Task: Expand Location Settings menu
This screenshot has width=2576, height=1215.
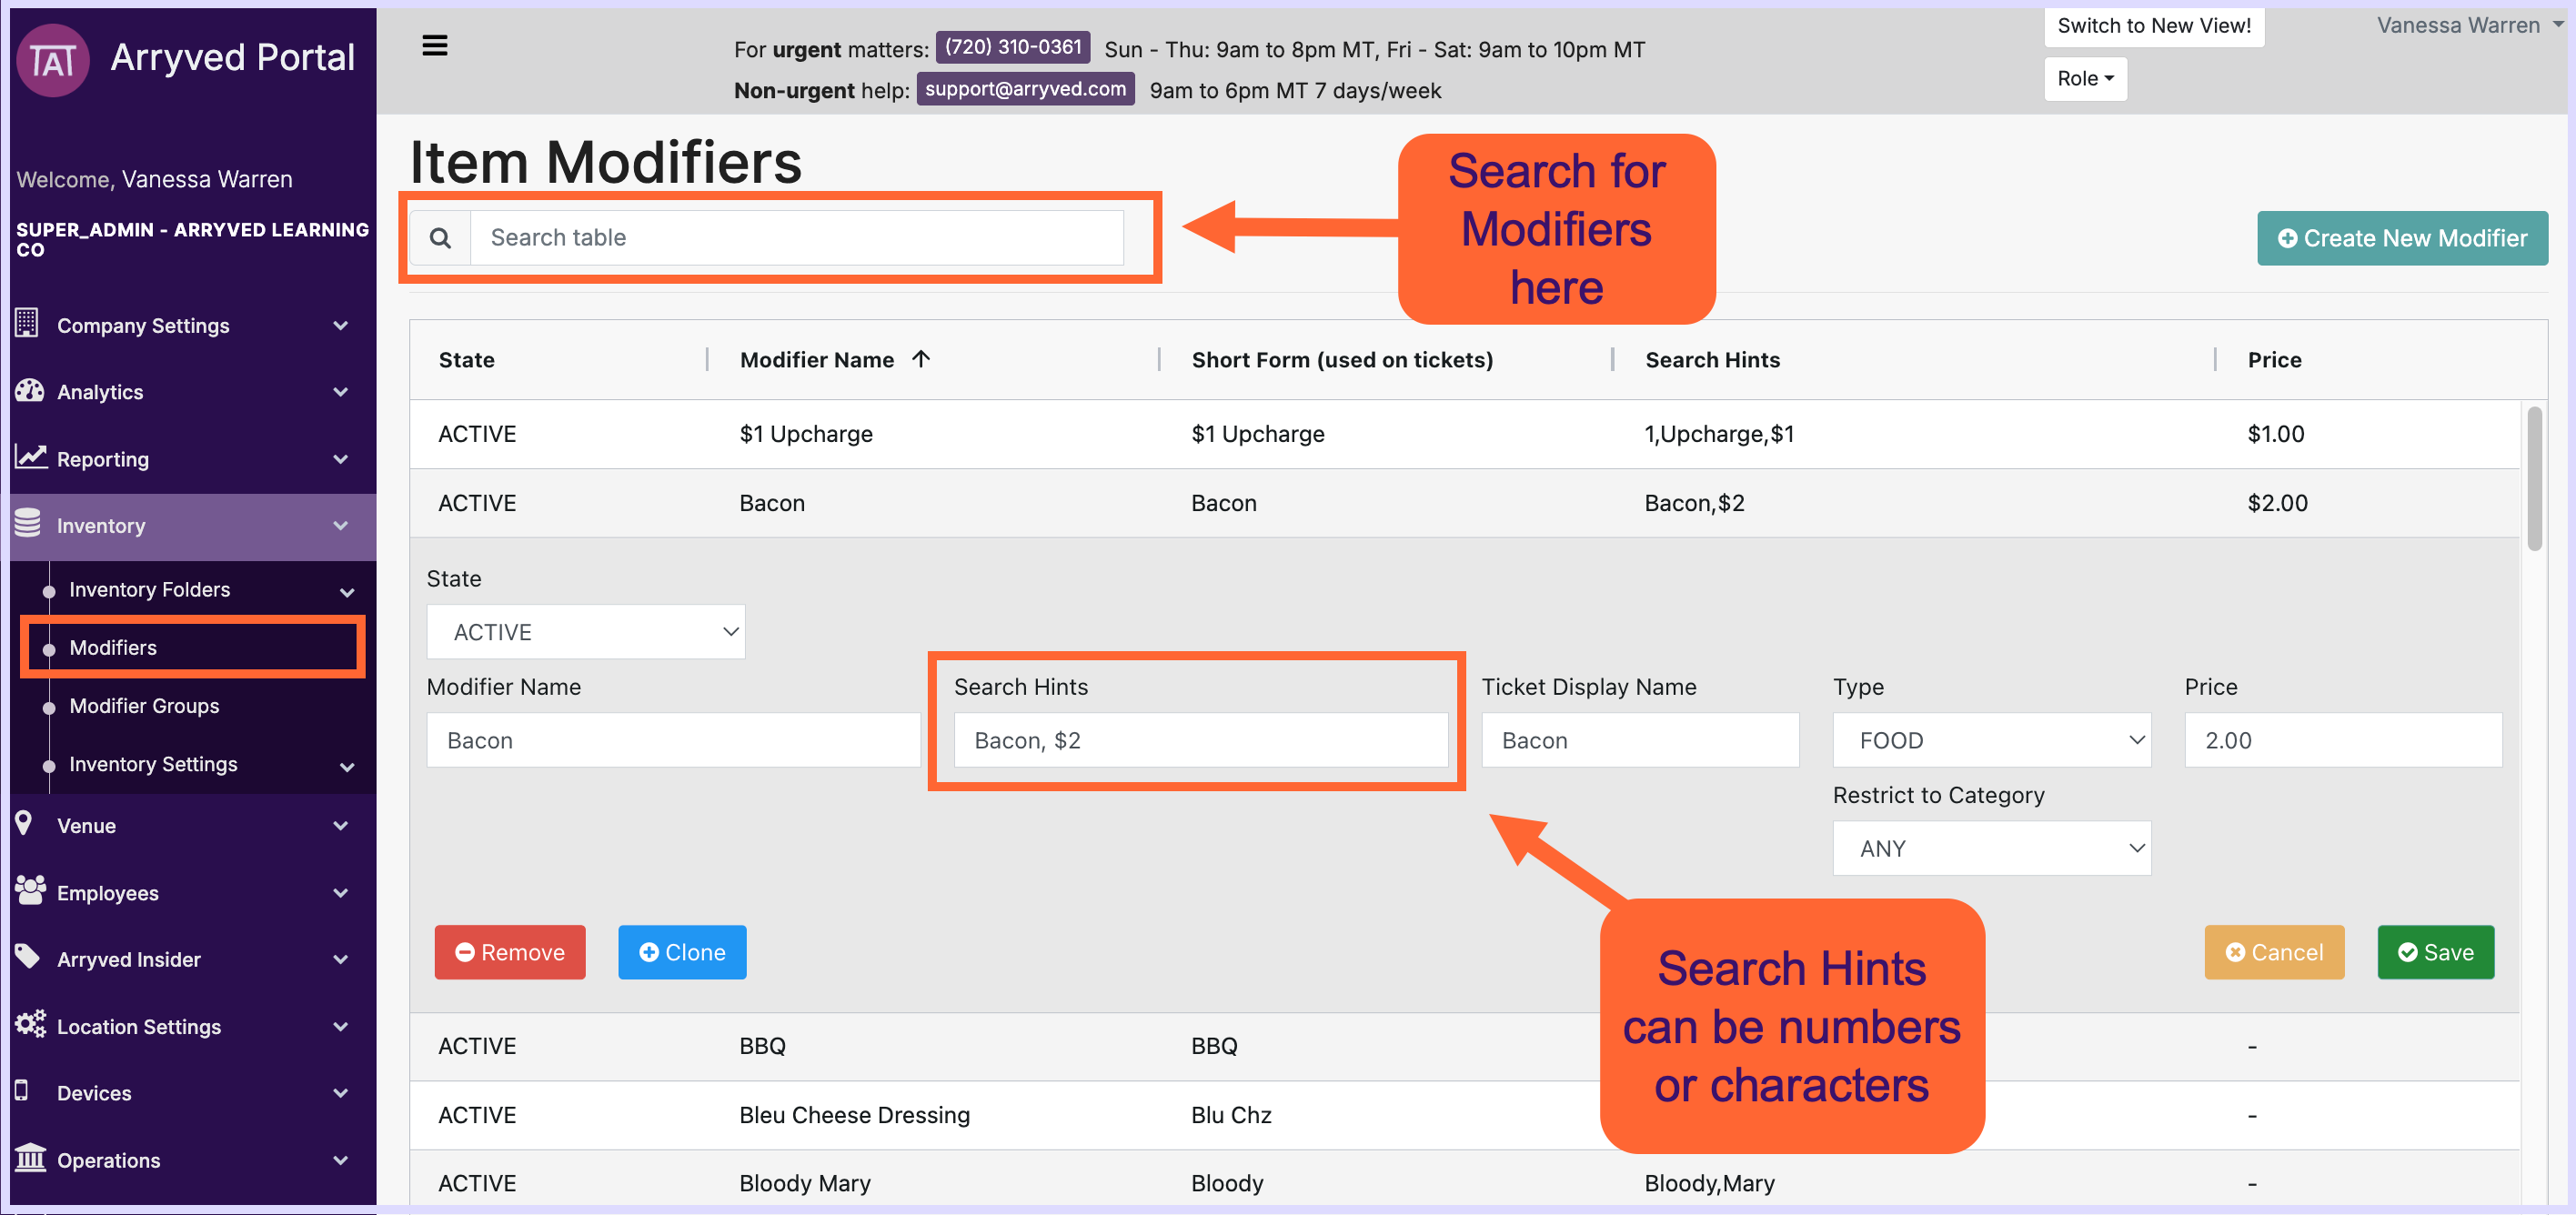Action: (340, 1026)
